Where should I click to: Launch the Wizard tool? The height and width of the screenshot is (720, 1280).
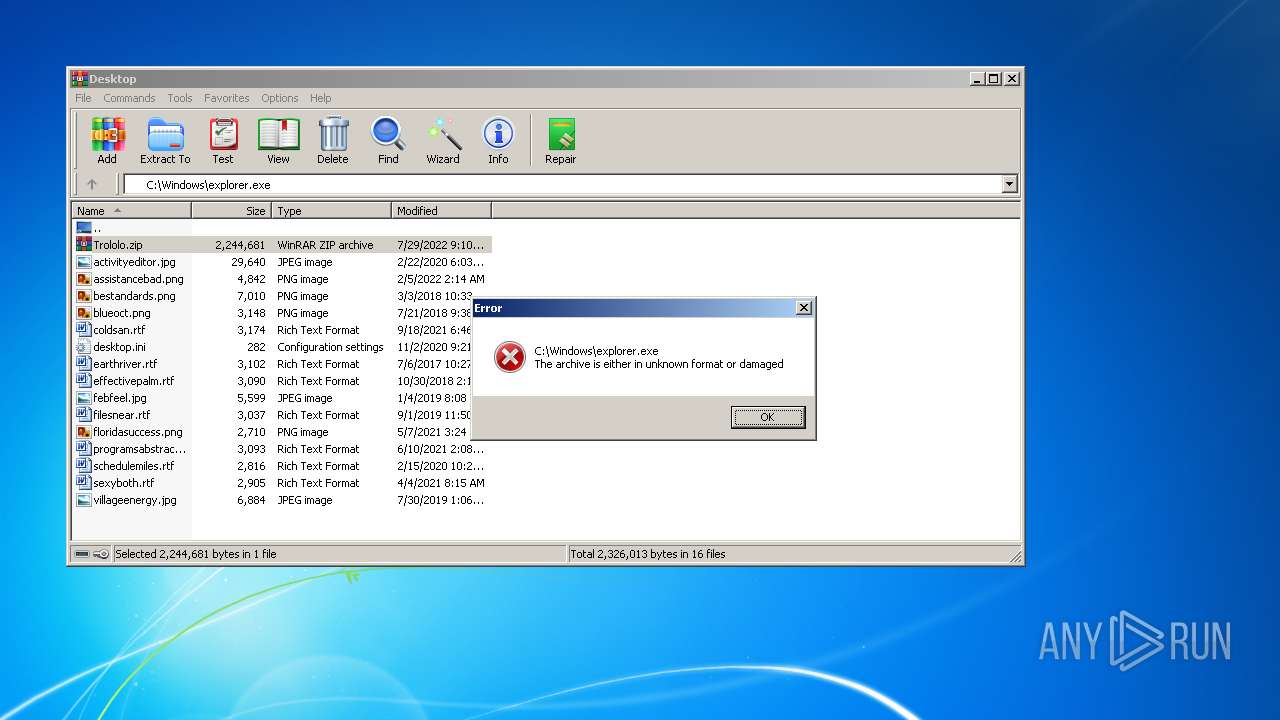443,140
